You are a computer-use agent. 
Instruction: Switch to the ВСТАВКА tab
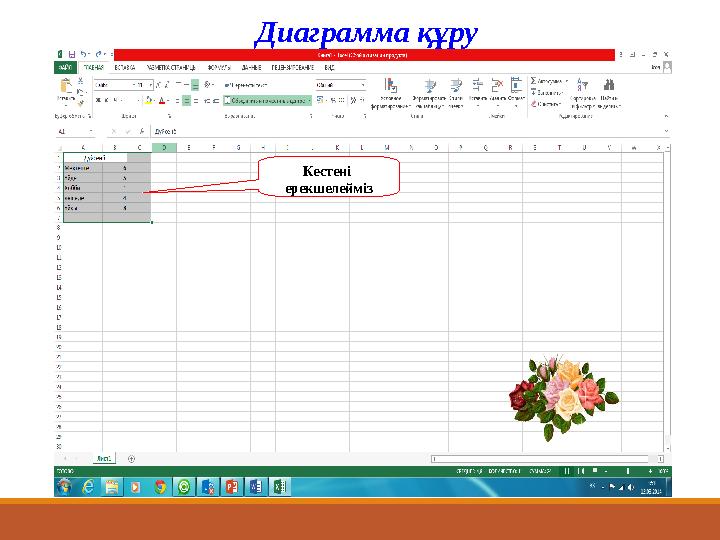pyautogui.click(x=124, y=68)
